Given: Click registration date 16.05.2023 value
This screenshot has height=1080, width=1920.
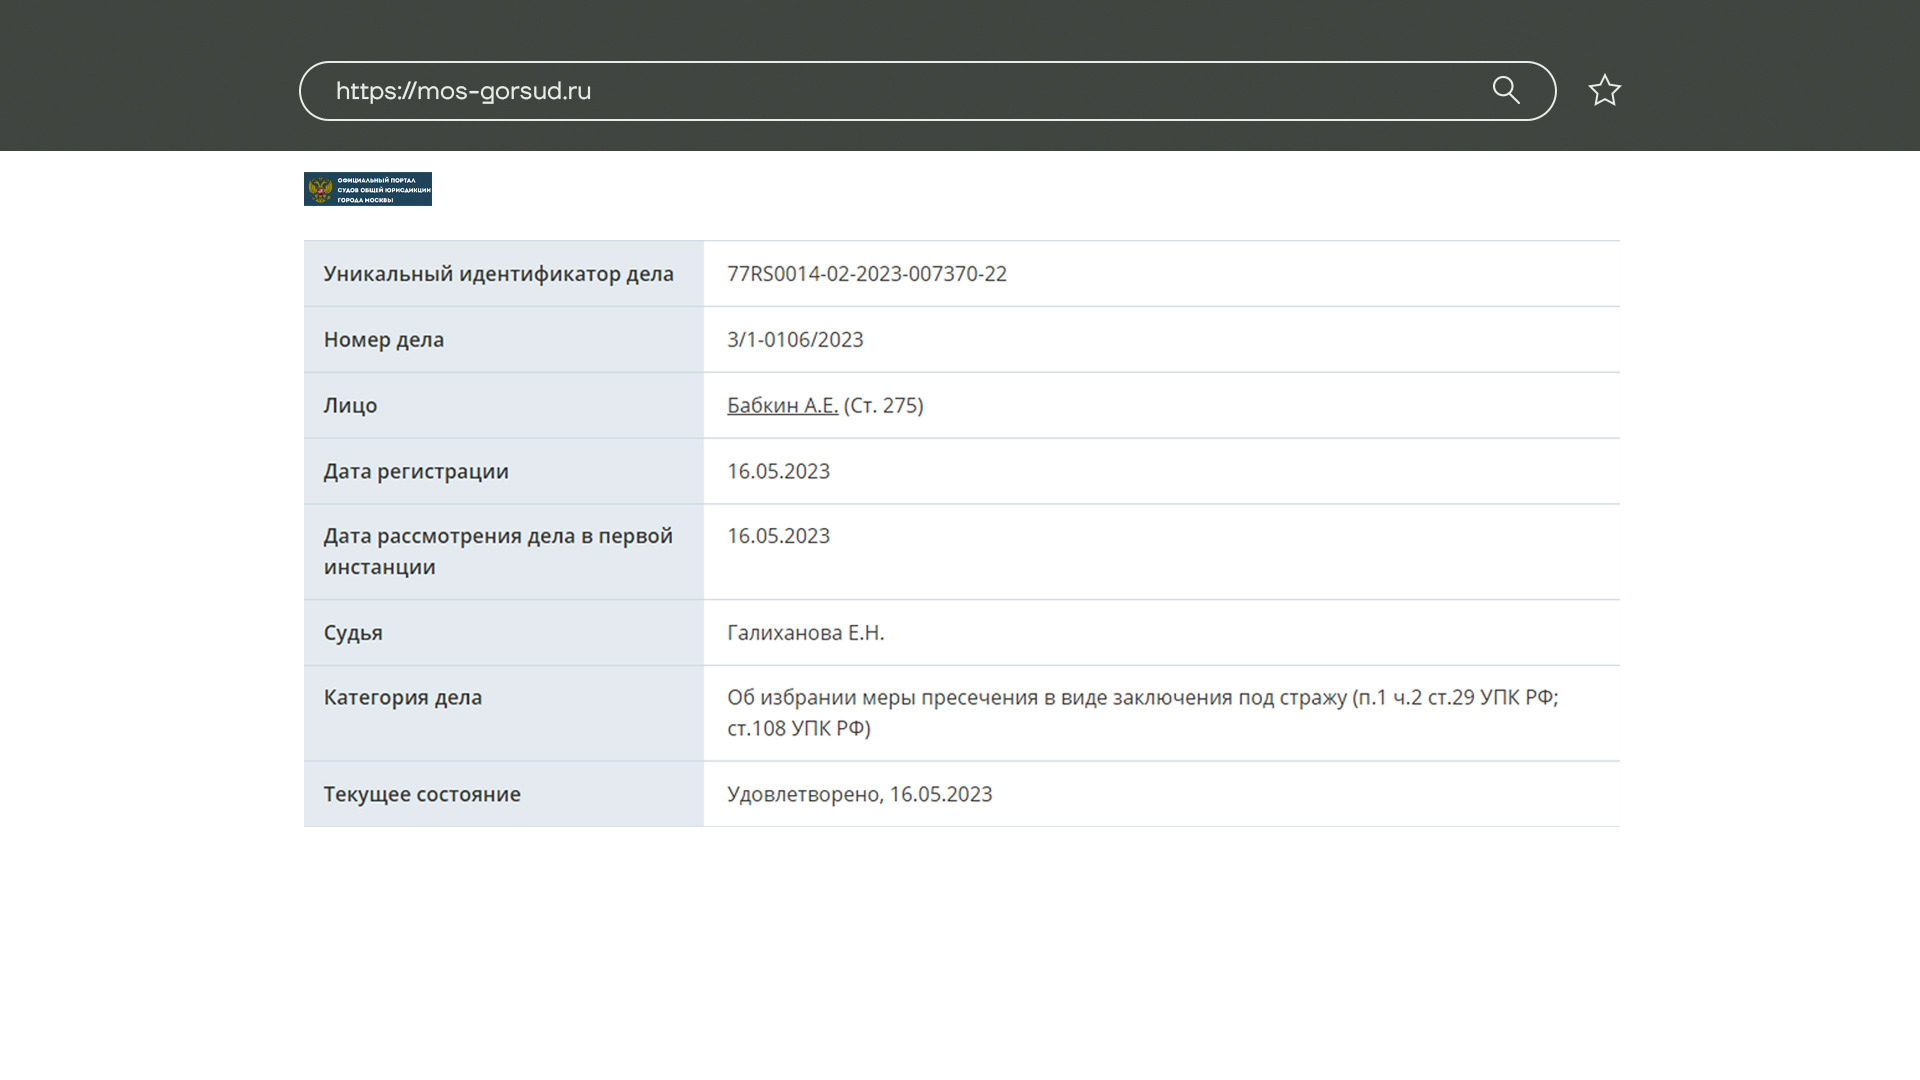Looking at the screenshot, I should 778,471.
